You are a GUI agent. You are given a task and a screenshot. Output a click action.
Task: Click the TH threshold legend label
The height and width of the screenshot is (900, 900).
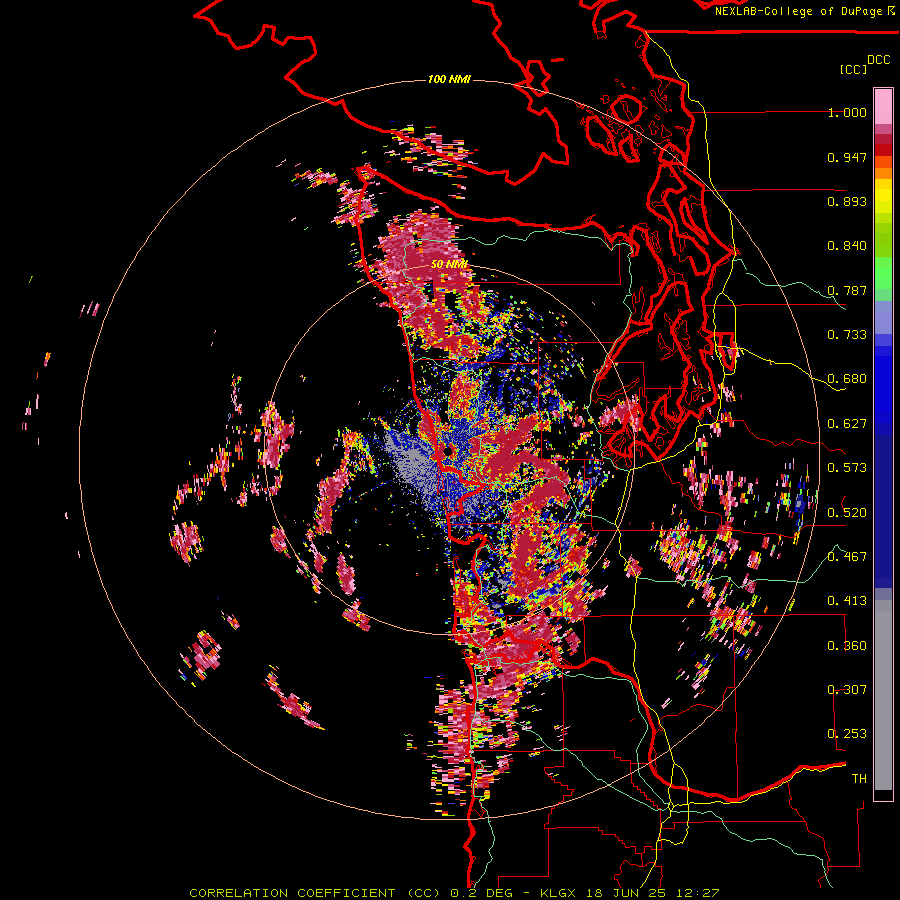click(x=859, y=779)
